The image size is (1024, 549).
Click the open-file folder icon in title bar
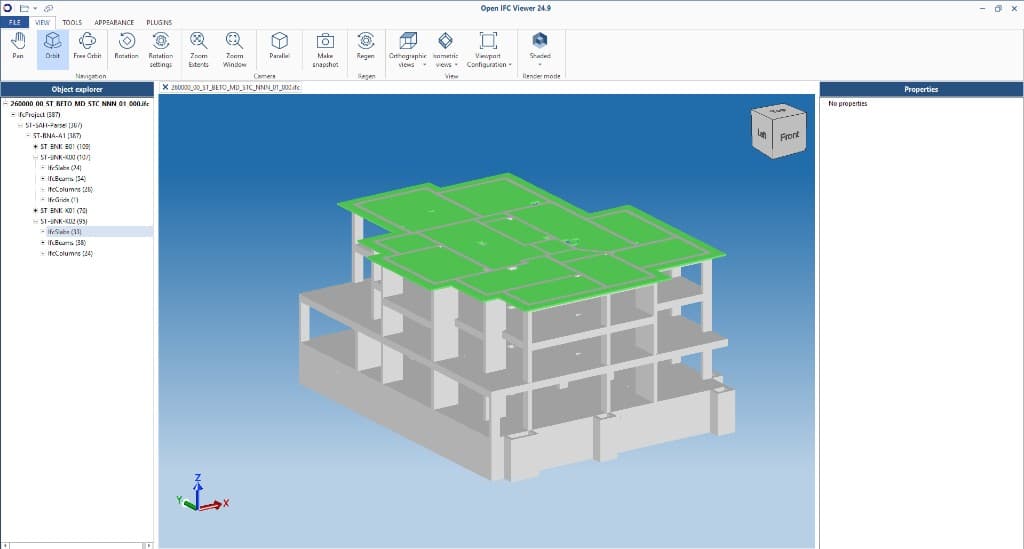24,8
